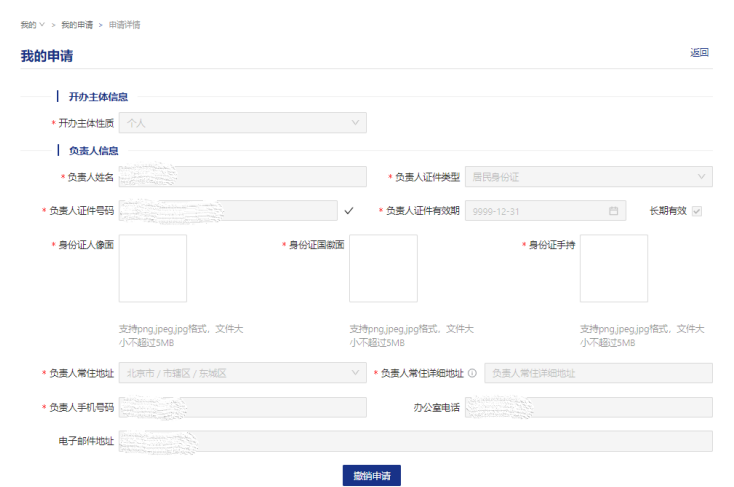Select the 身份证人像面 upload box

point(153,268)
